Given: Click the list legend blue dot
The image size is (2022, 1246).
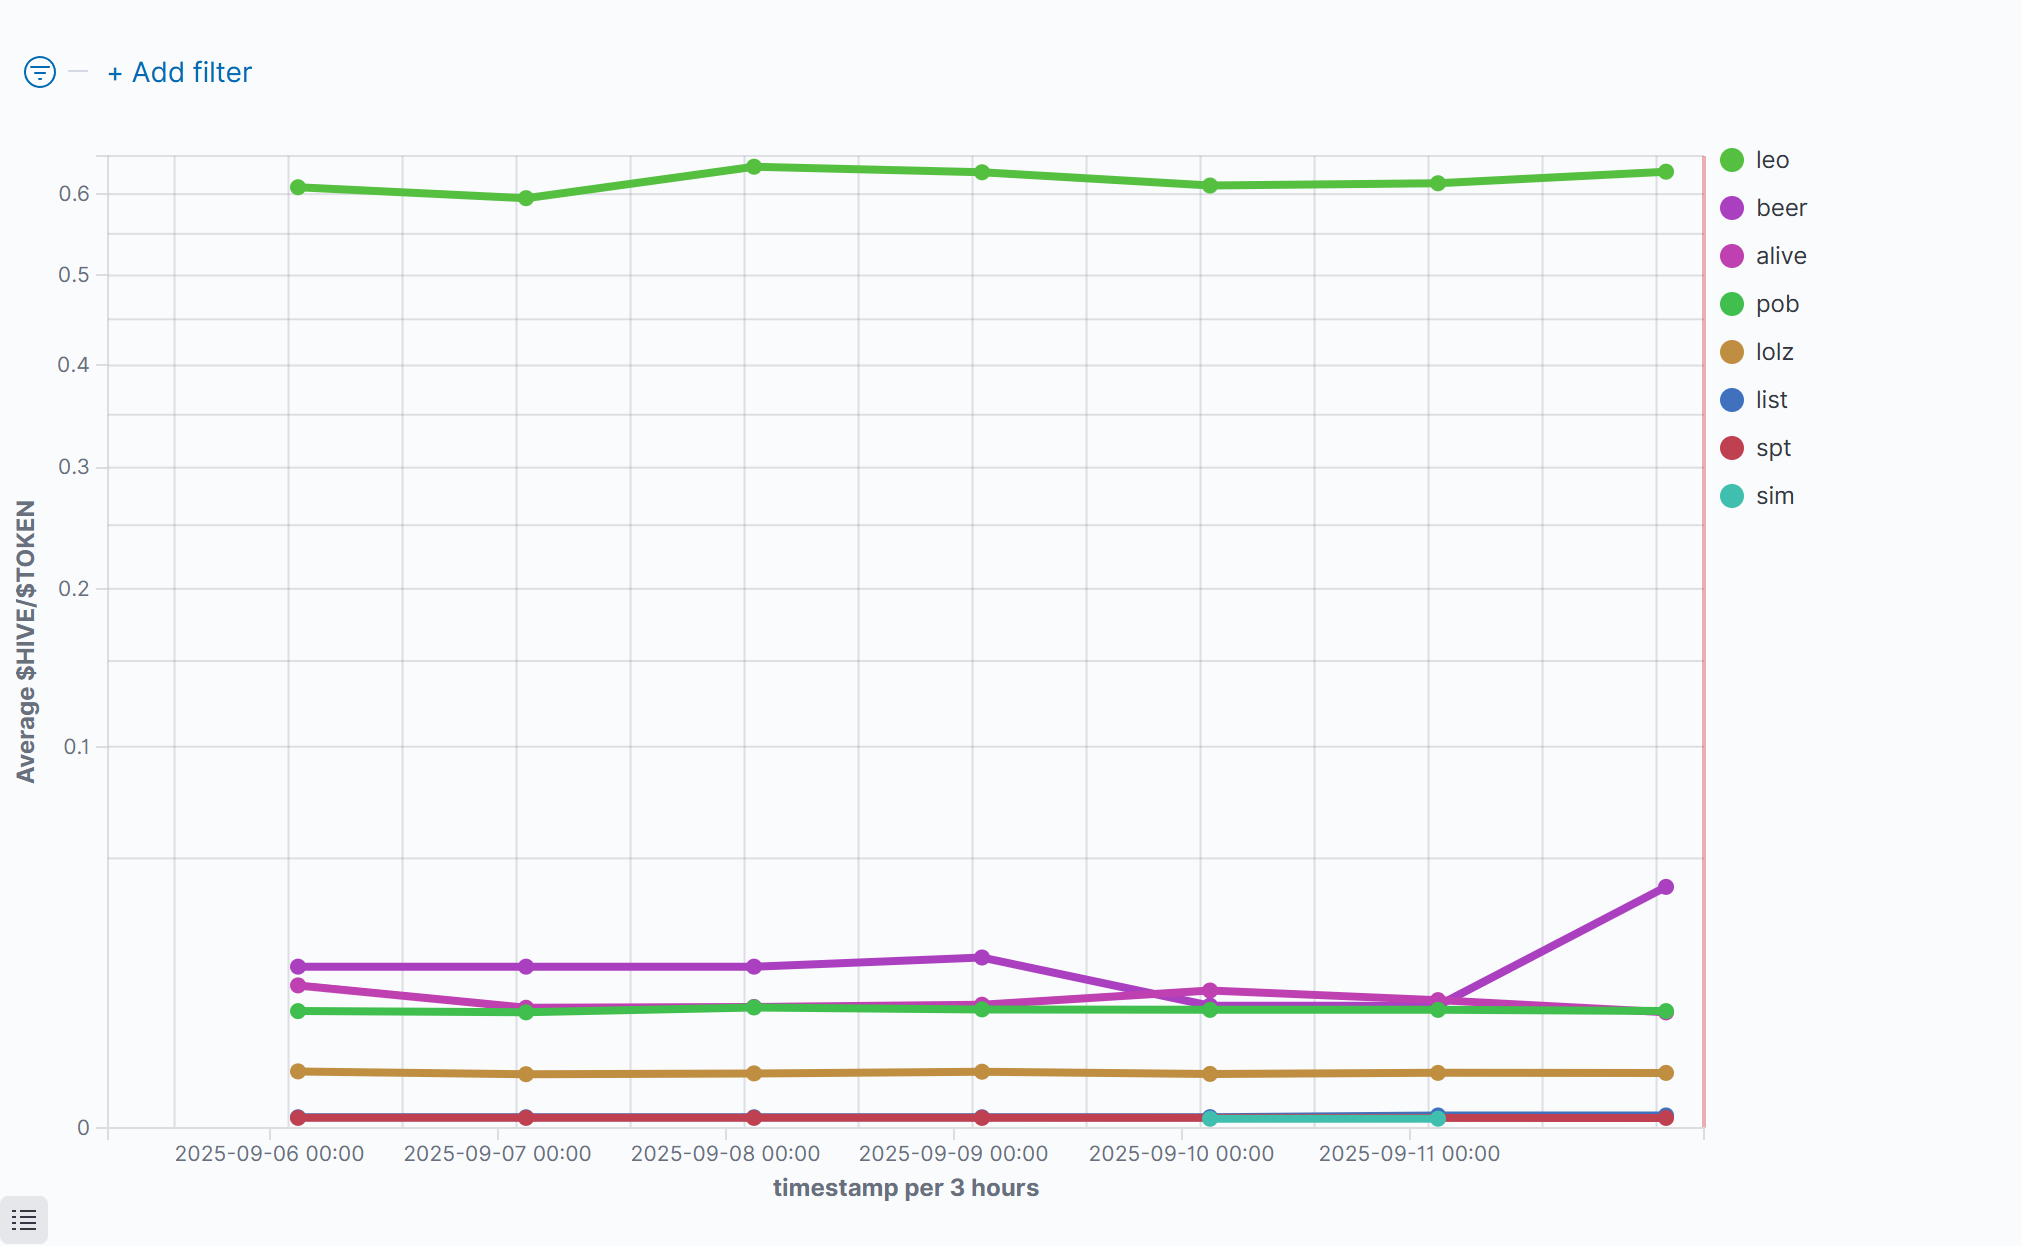Looking at the screenshot, I should point(1732,400).
